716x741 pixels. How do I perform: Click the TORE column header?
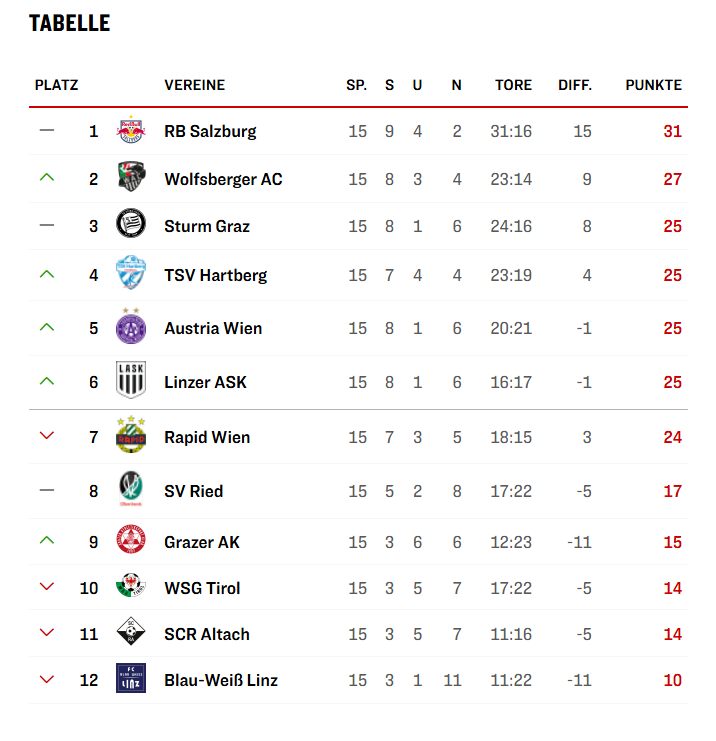tap(513, 85)
